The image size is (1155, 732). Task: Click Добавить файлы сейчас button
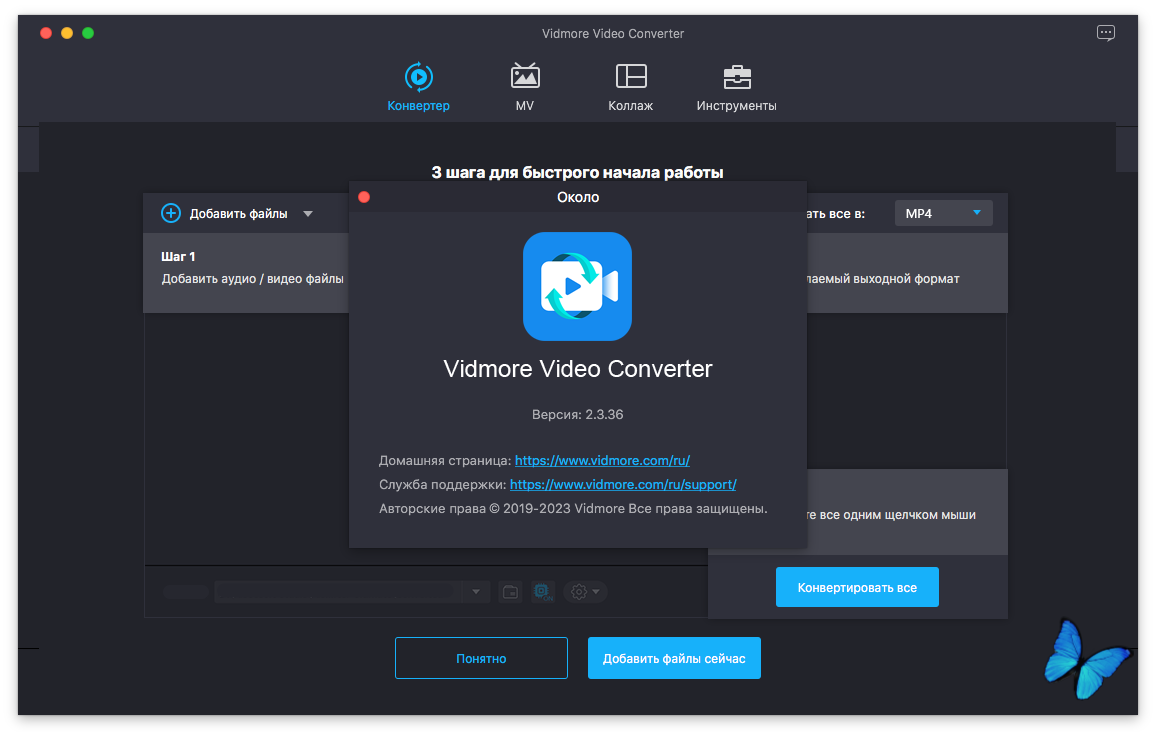coord(674,658)
